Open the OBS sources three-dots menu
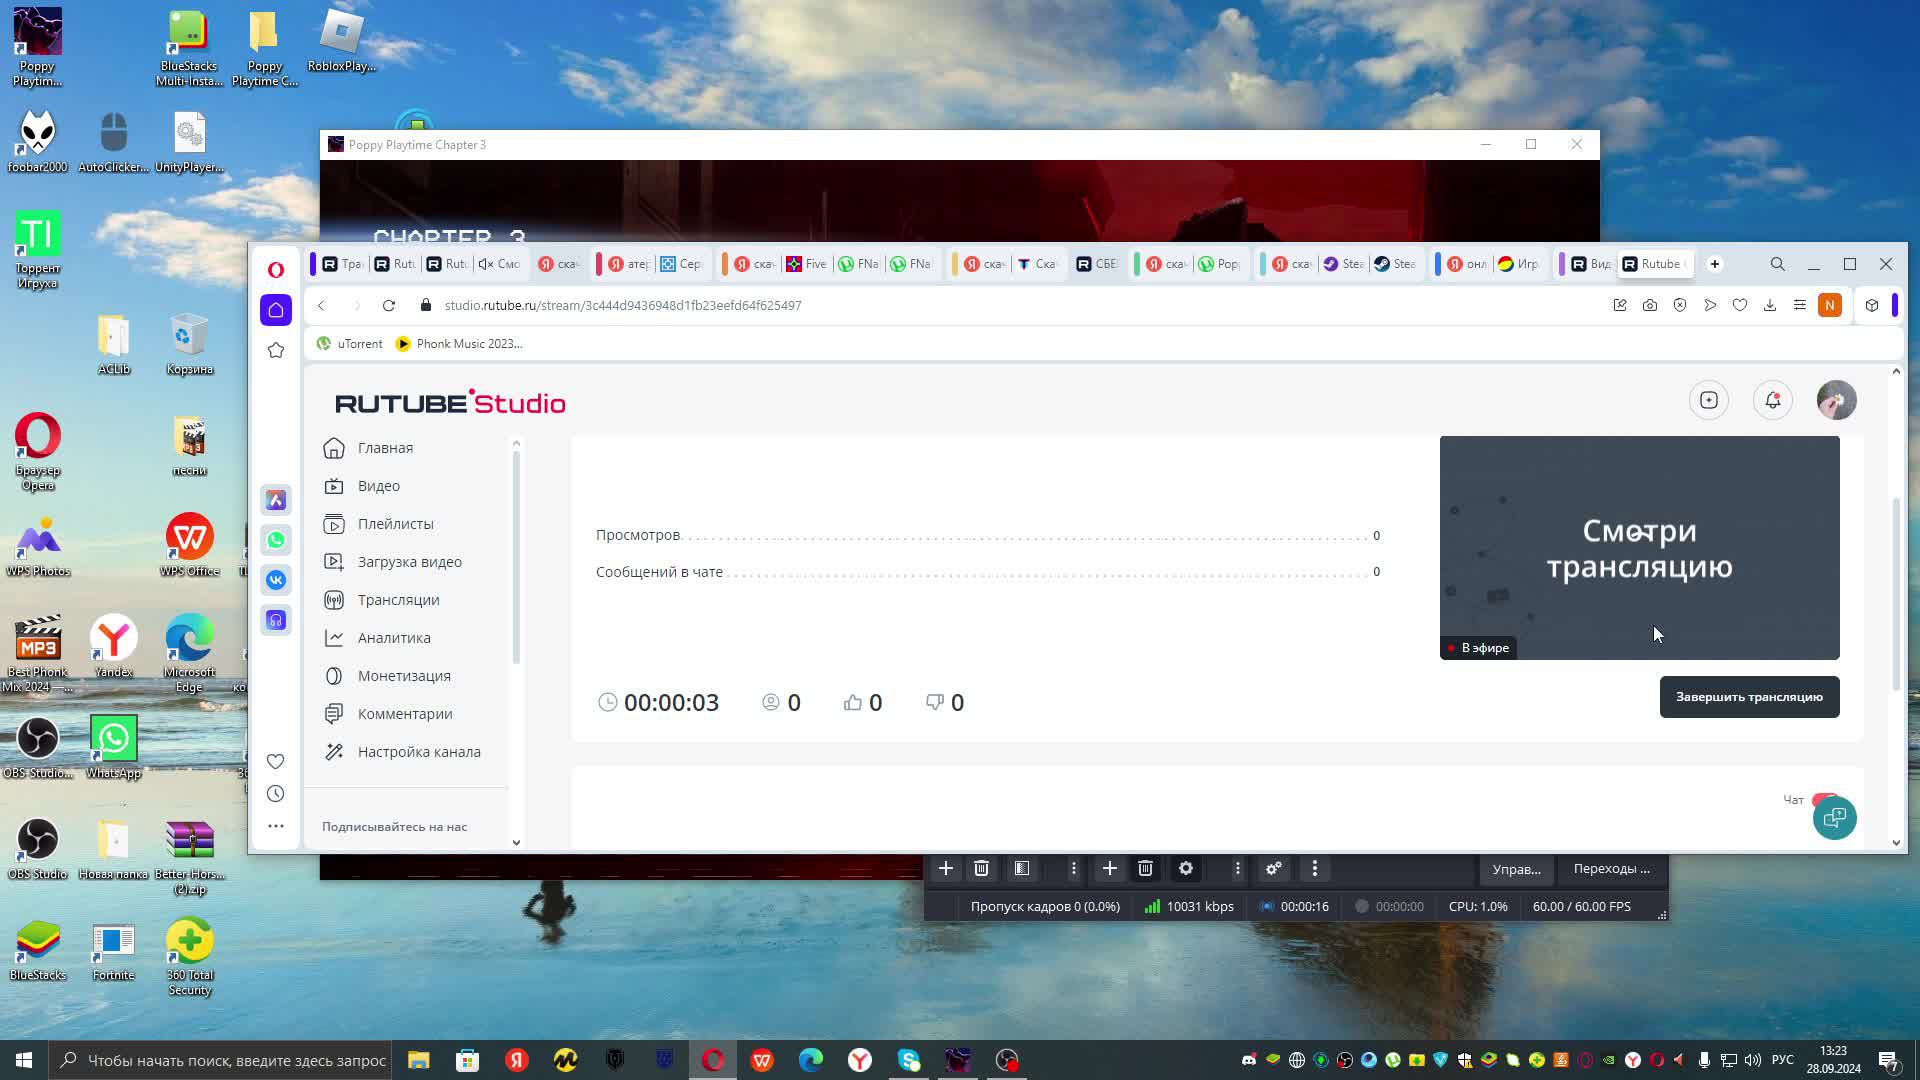Viewport: 1920px width, 1080px height. coord(1237,869)
